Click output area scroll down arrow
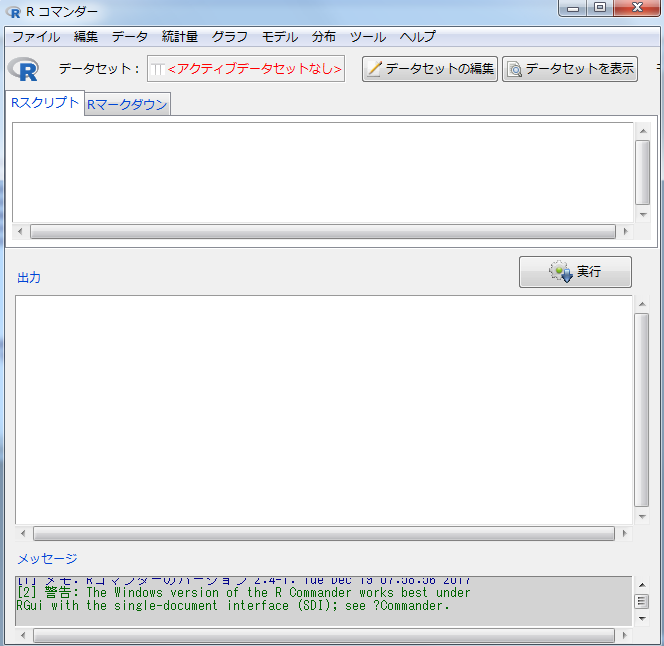The height and width of the screenshot is (646, 664). point(642,517)
